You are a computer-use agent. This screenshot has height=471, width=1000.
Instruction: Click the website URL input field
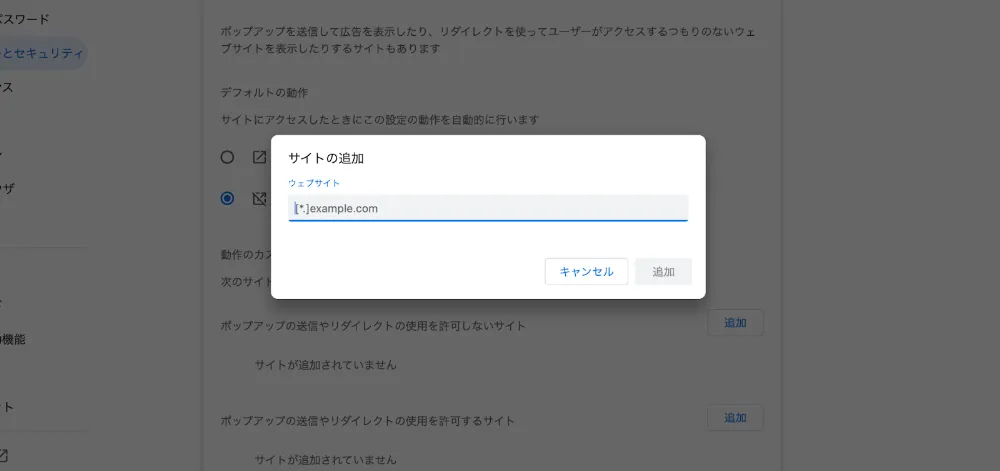coord(488,208)
